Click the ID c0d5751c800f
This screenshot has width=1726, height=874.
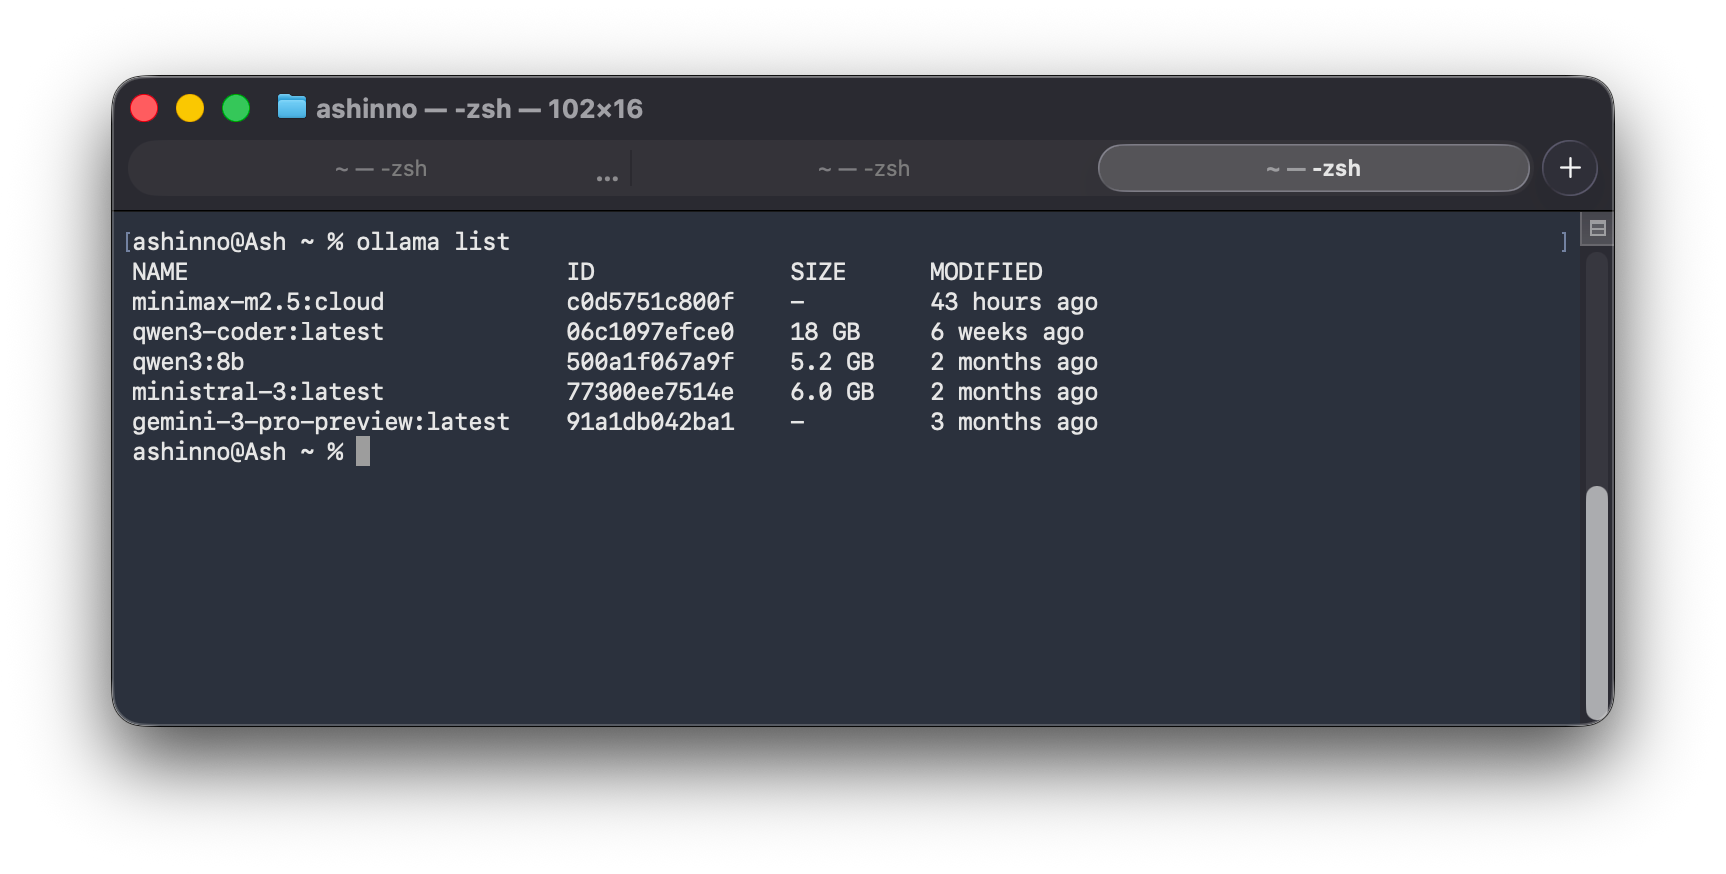650,302
